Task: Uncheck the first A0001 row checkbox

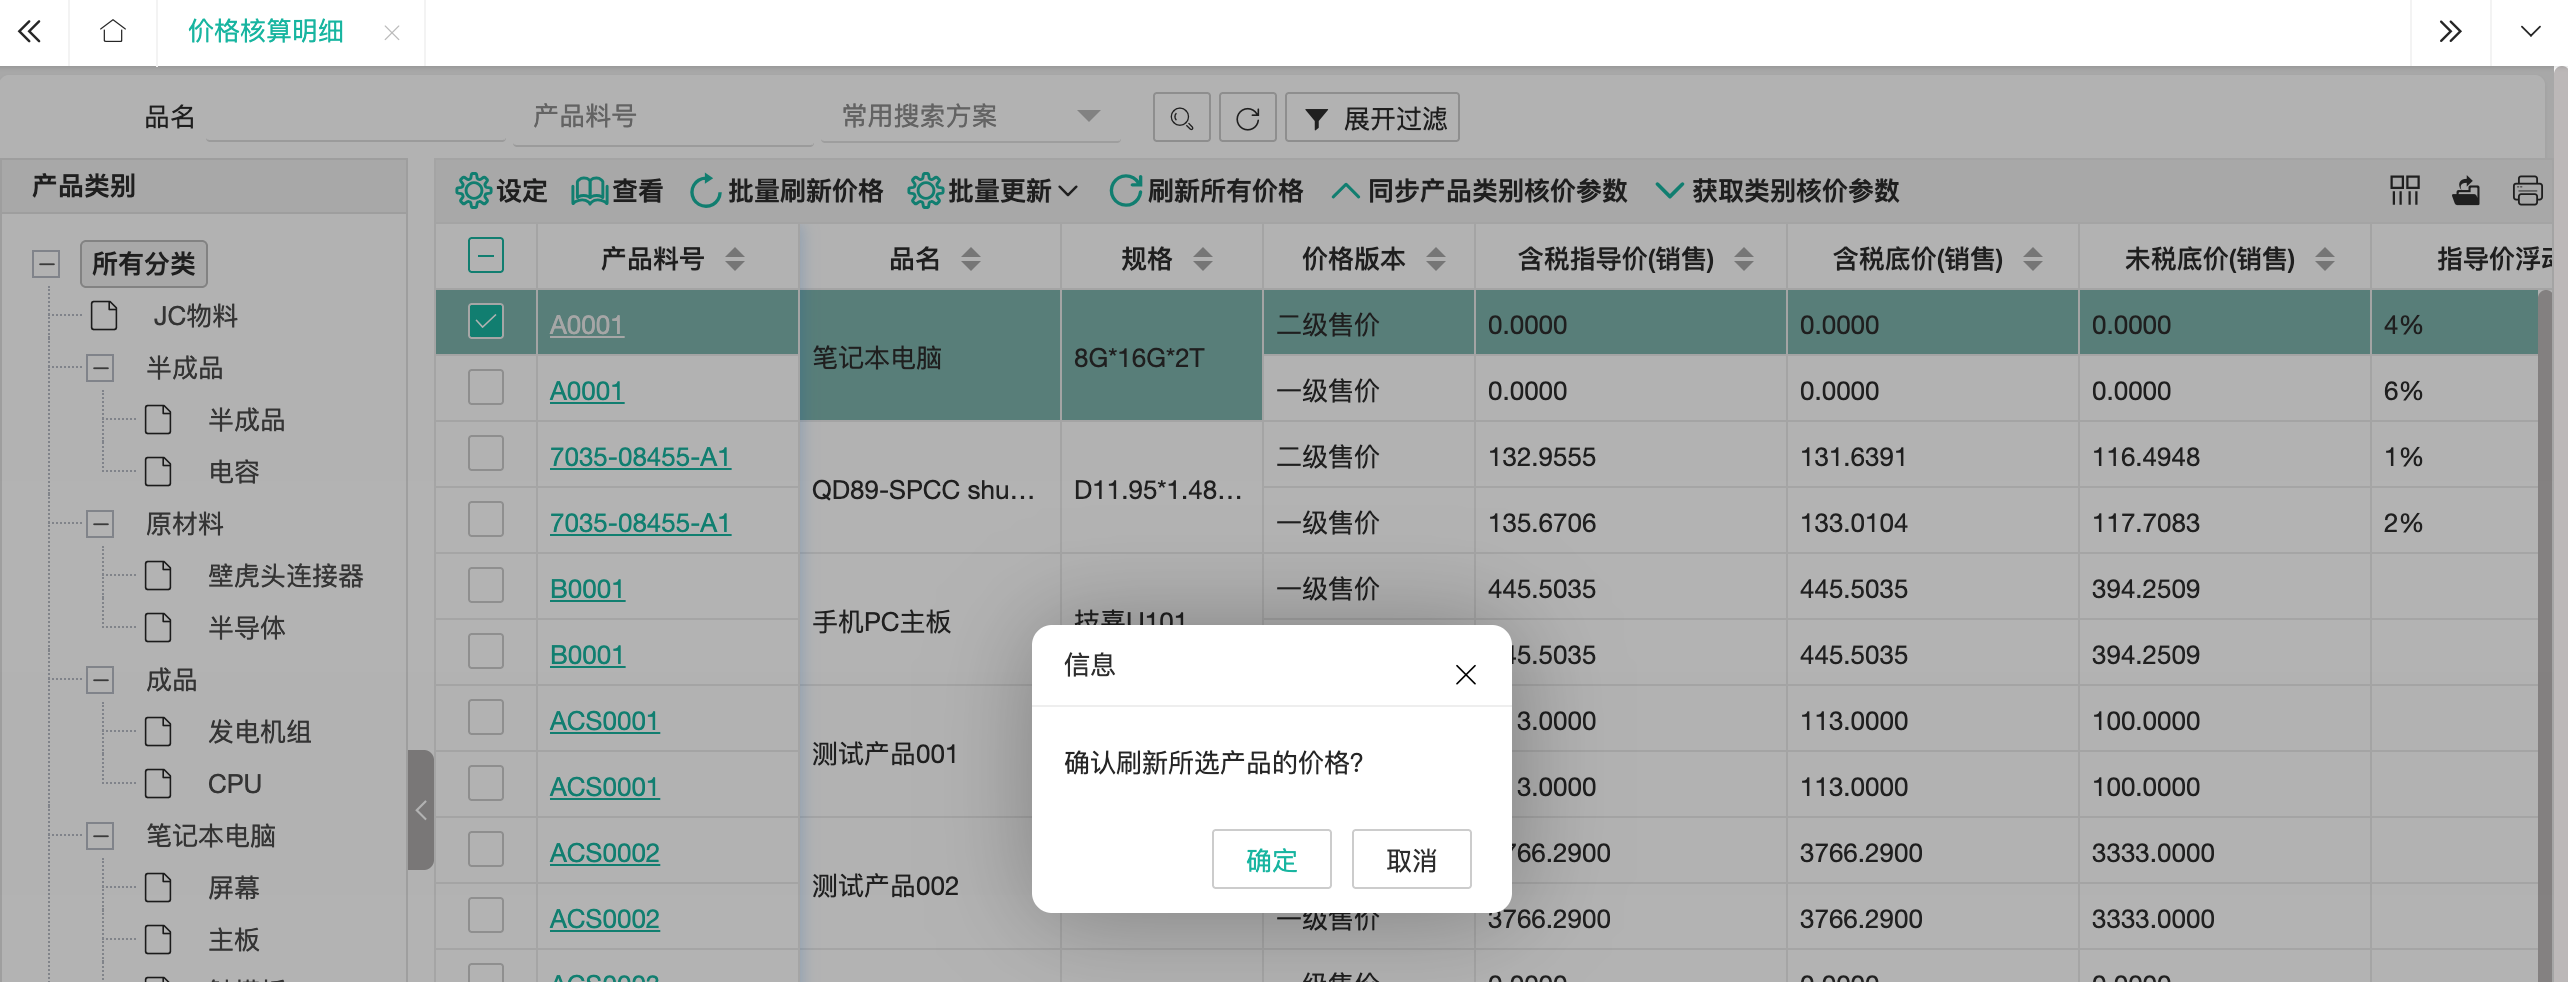Action: pos(486,322)
